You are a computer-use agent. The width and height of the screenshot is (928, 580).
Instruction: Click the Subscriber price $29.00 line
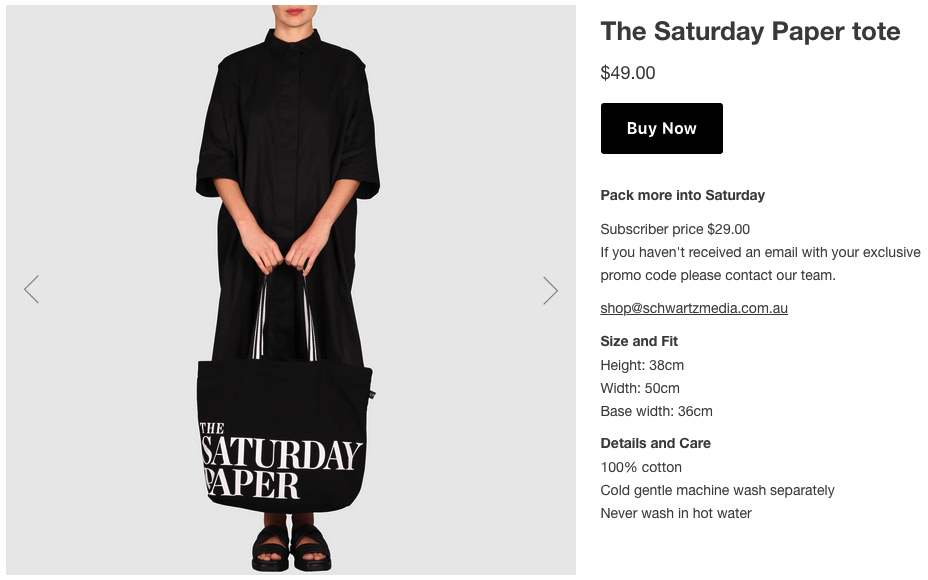point(675,229)
